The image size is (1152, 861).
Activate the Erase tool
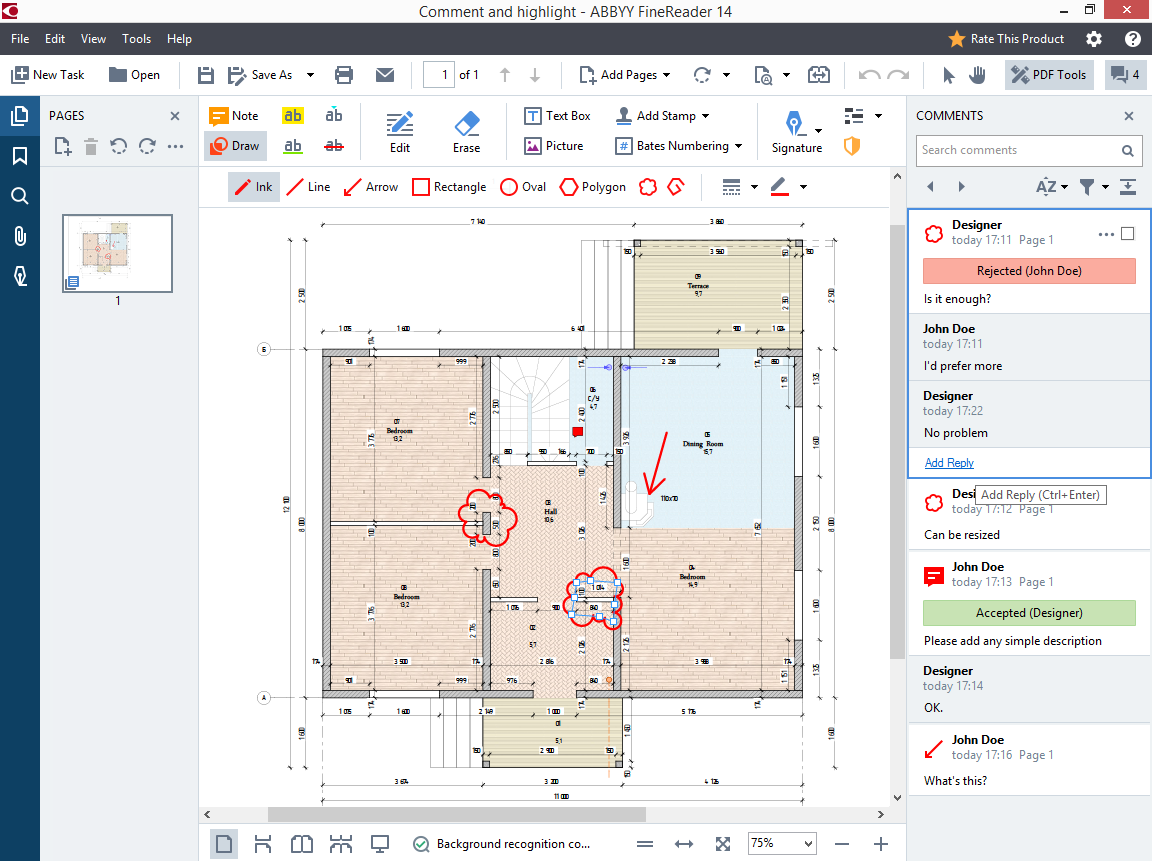pyautogui.click(x=467, y=132)
